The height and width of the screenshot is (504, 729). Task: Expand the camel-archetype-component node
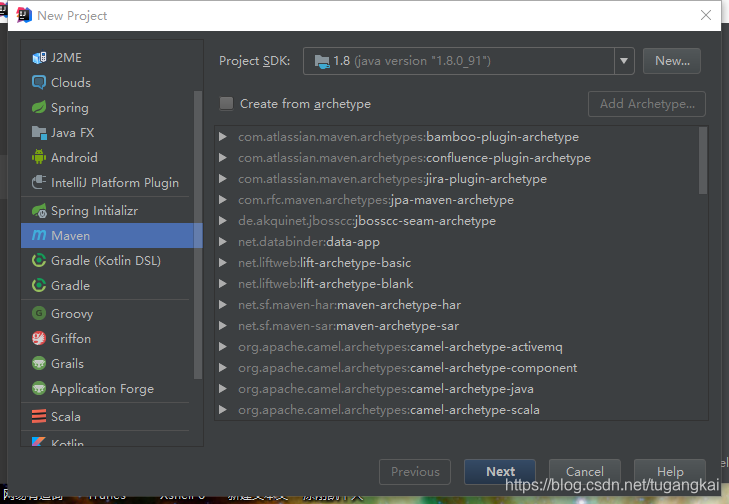(x=223, y=367)
